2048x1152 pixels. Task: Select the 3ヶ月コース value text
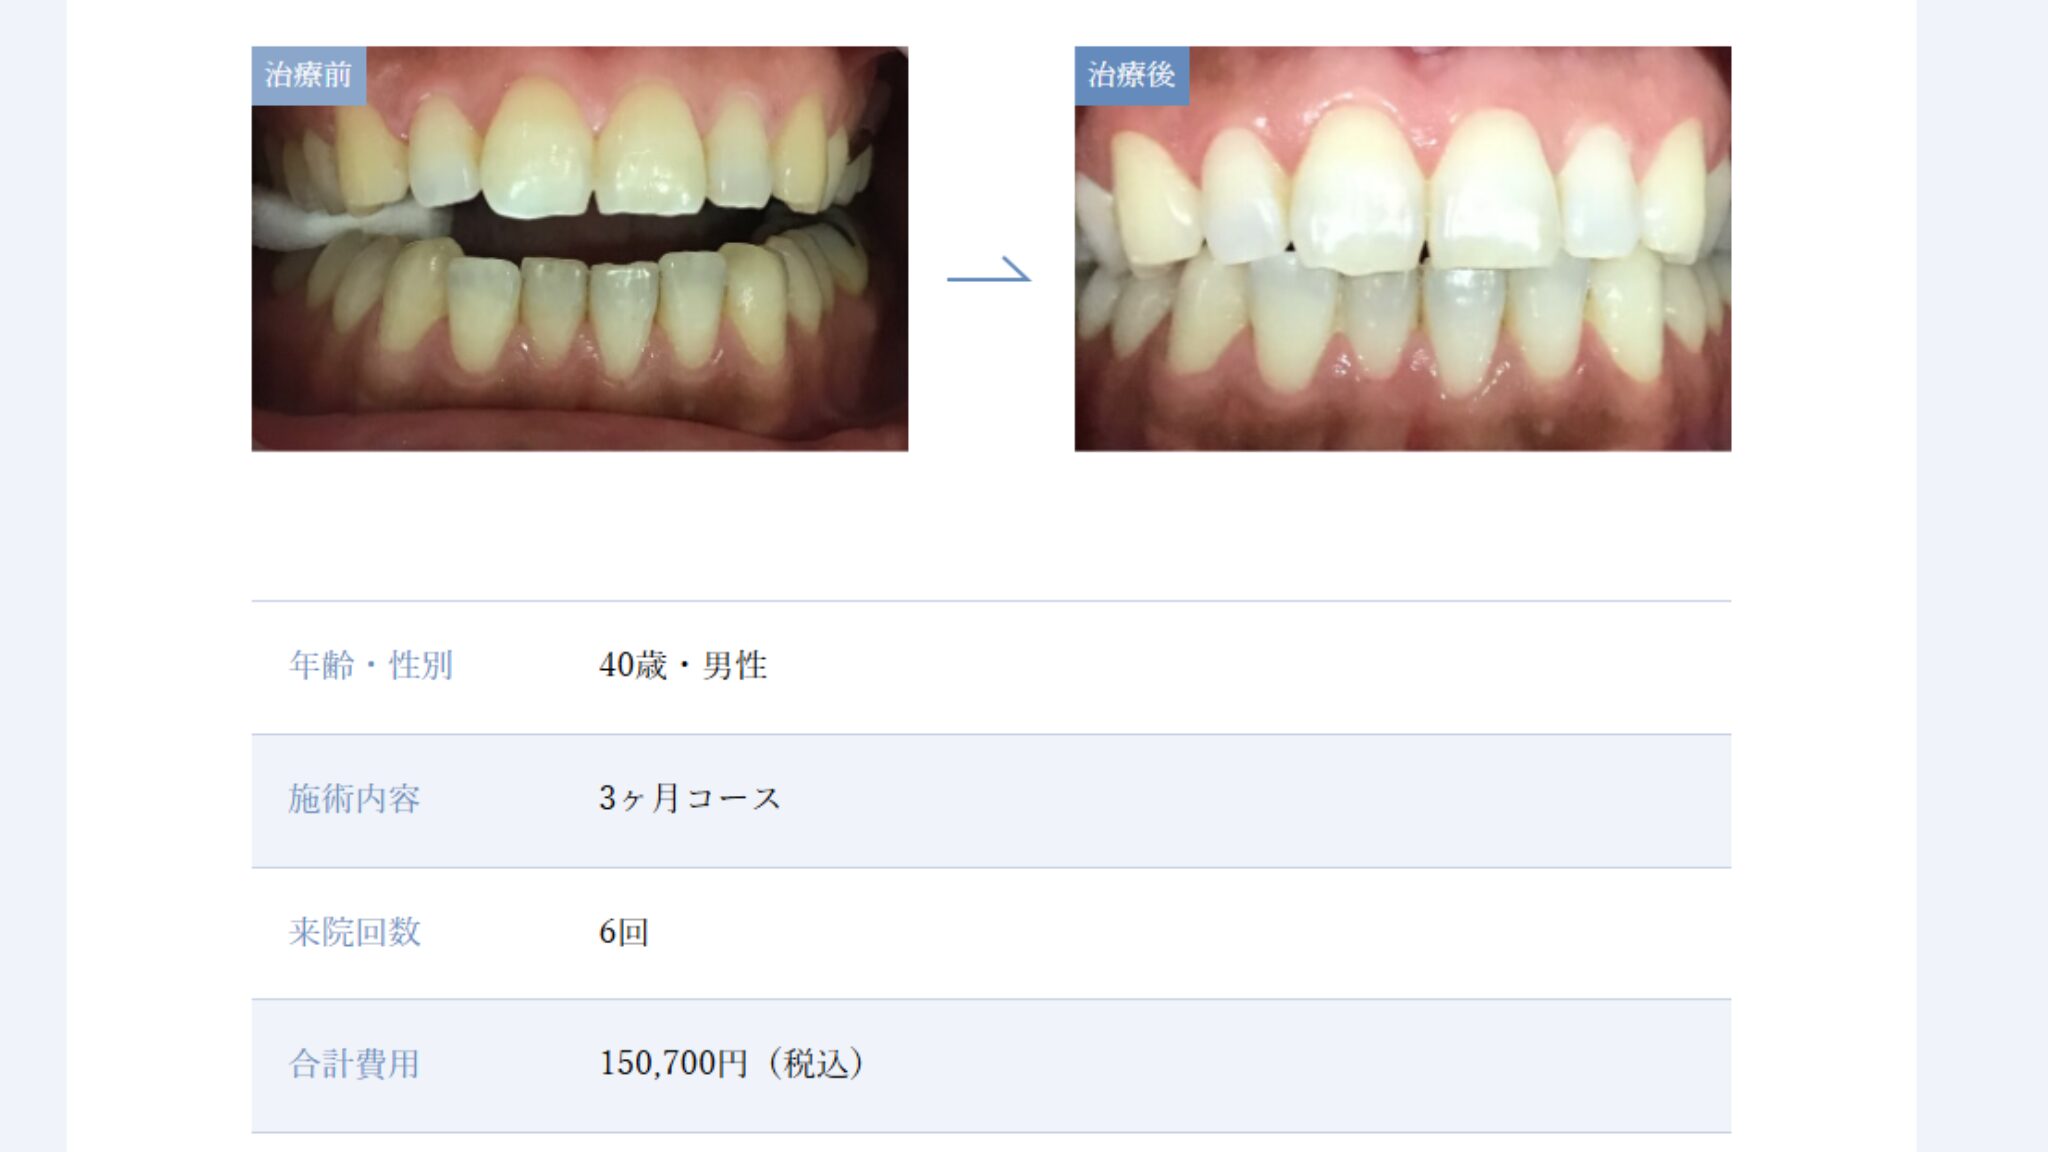pos(689,799)
